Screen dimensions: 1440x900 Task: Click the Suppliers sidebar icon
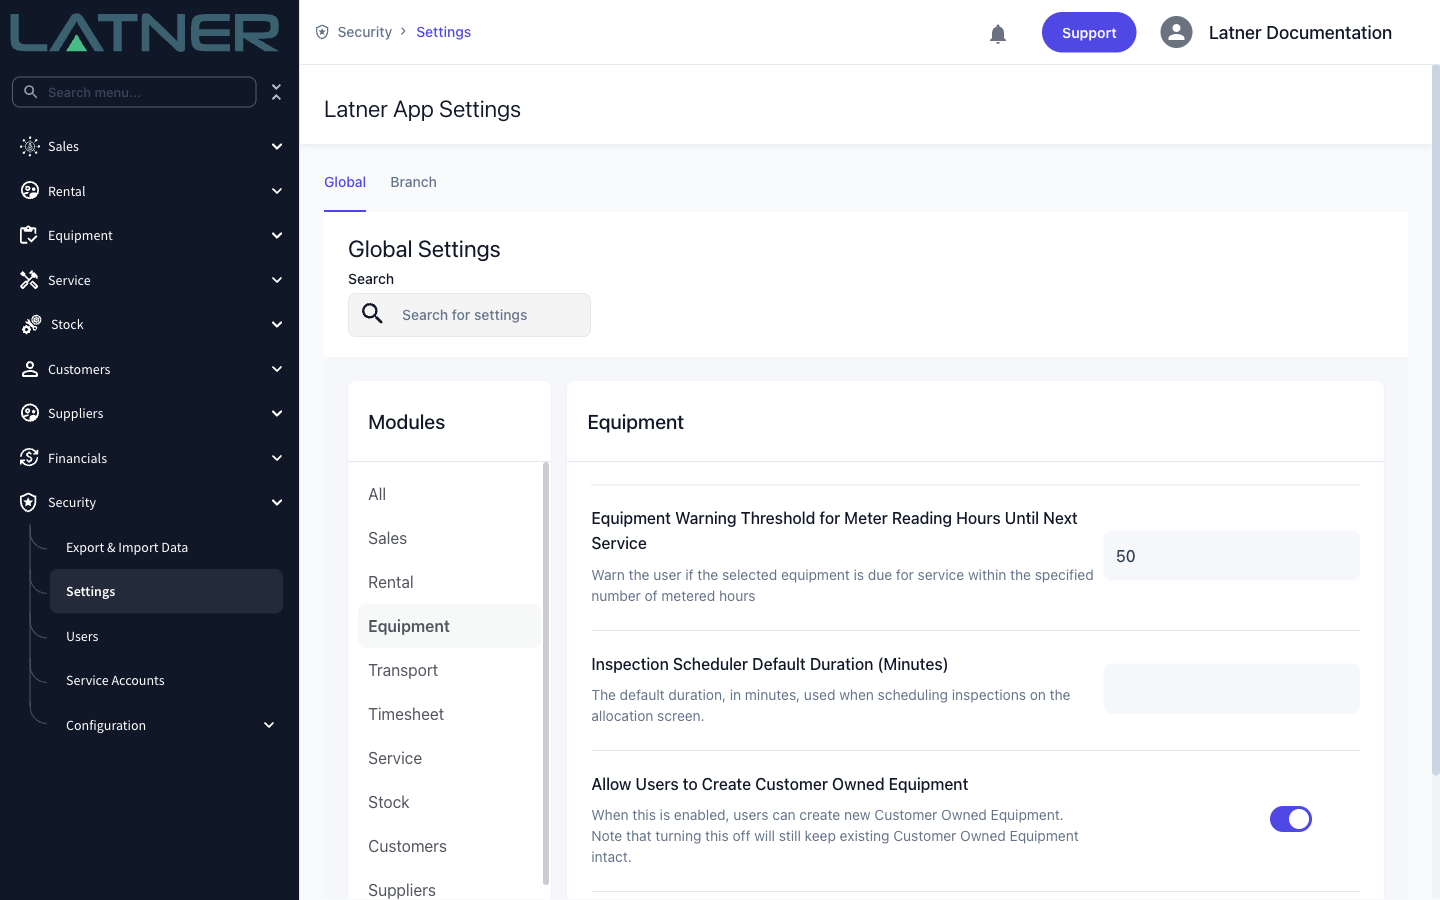[30, 413]
